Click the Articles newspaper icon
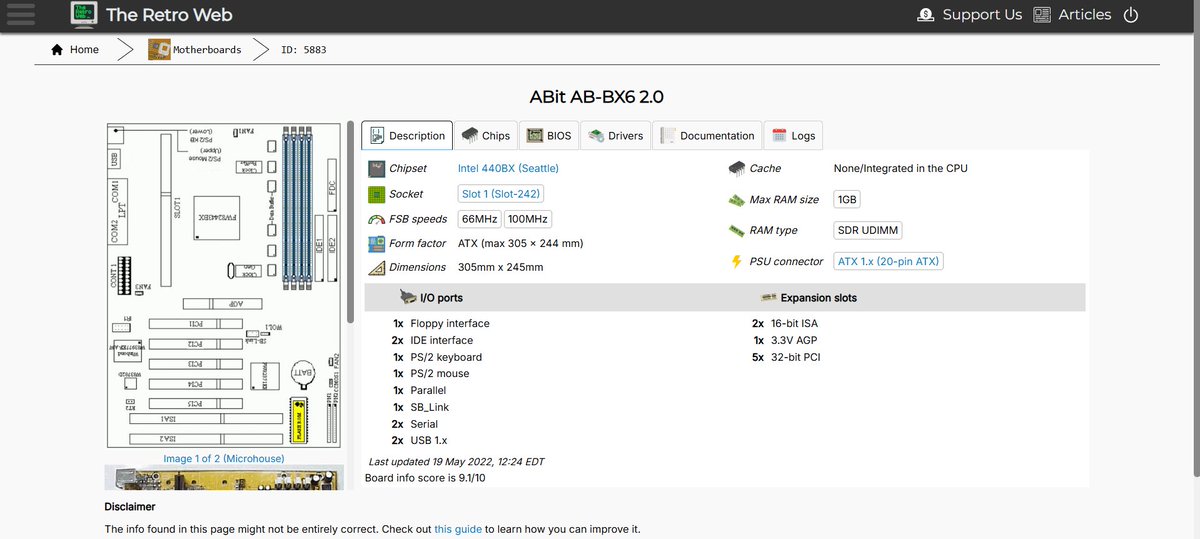 point(1042,14)
